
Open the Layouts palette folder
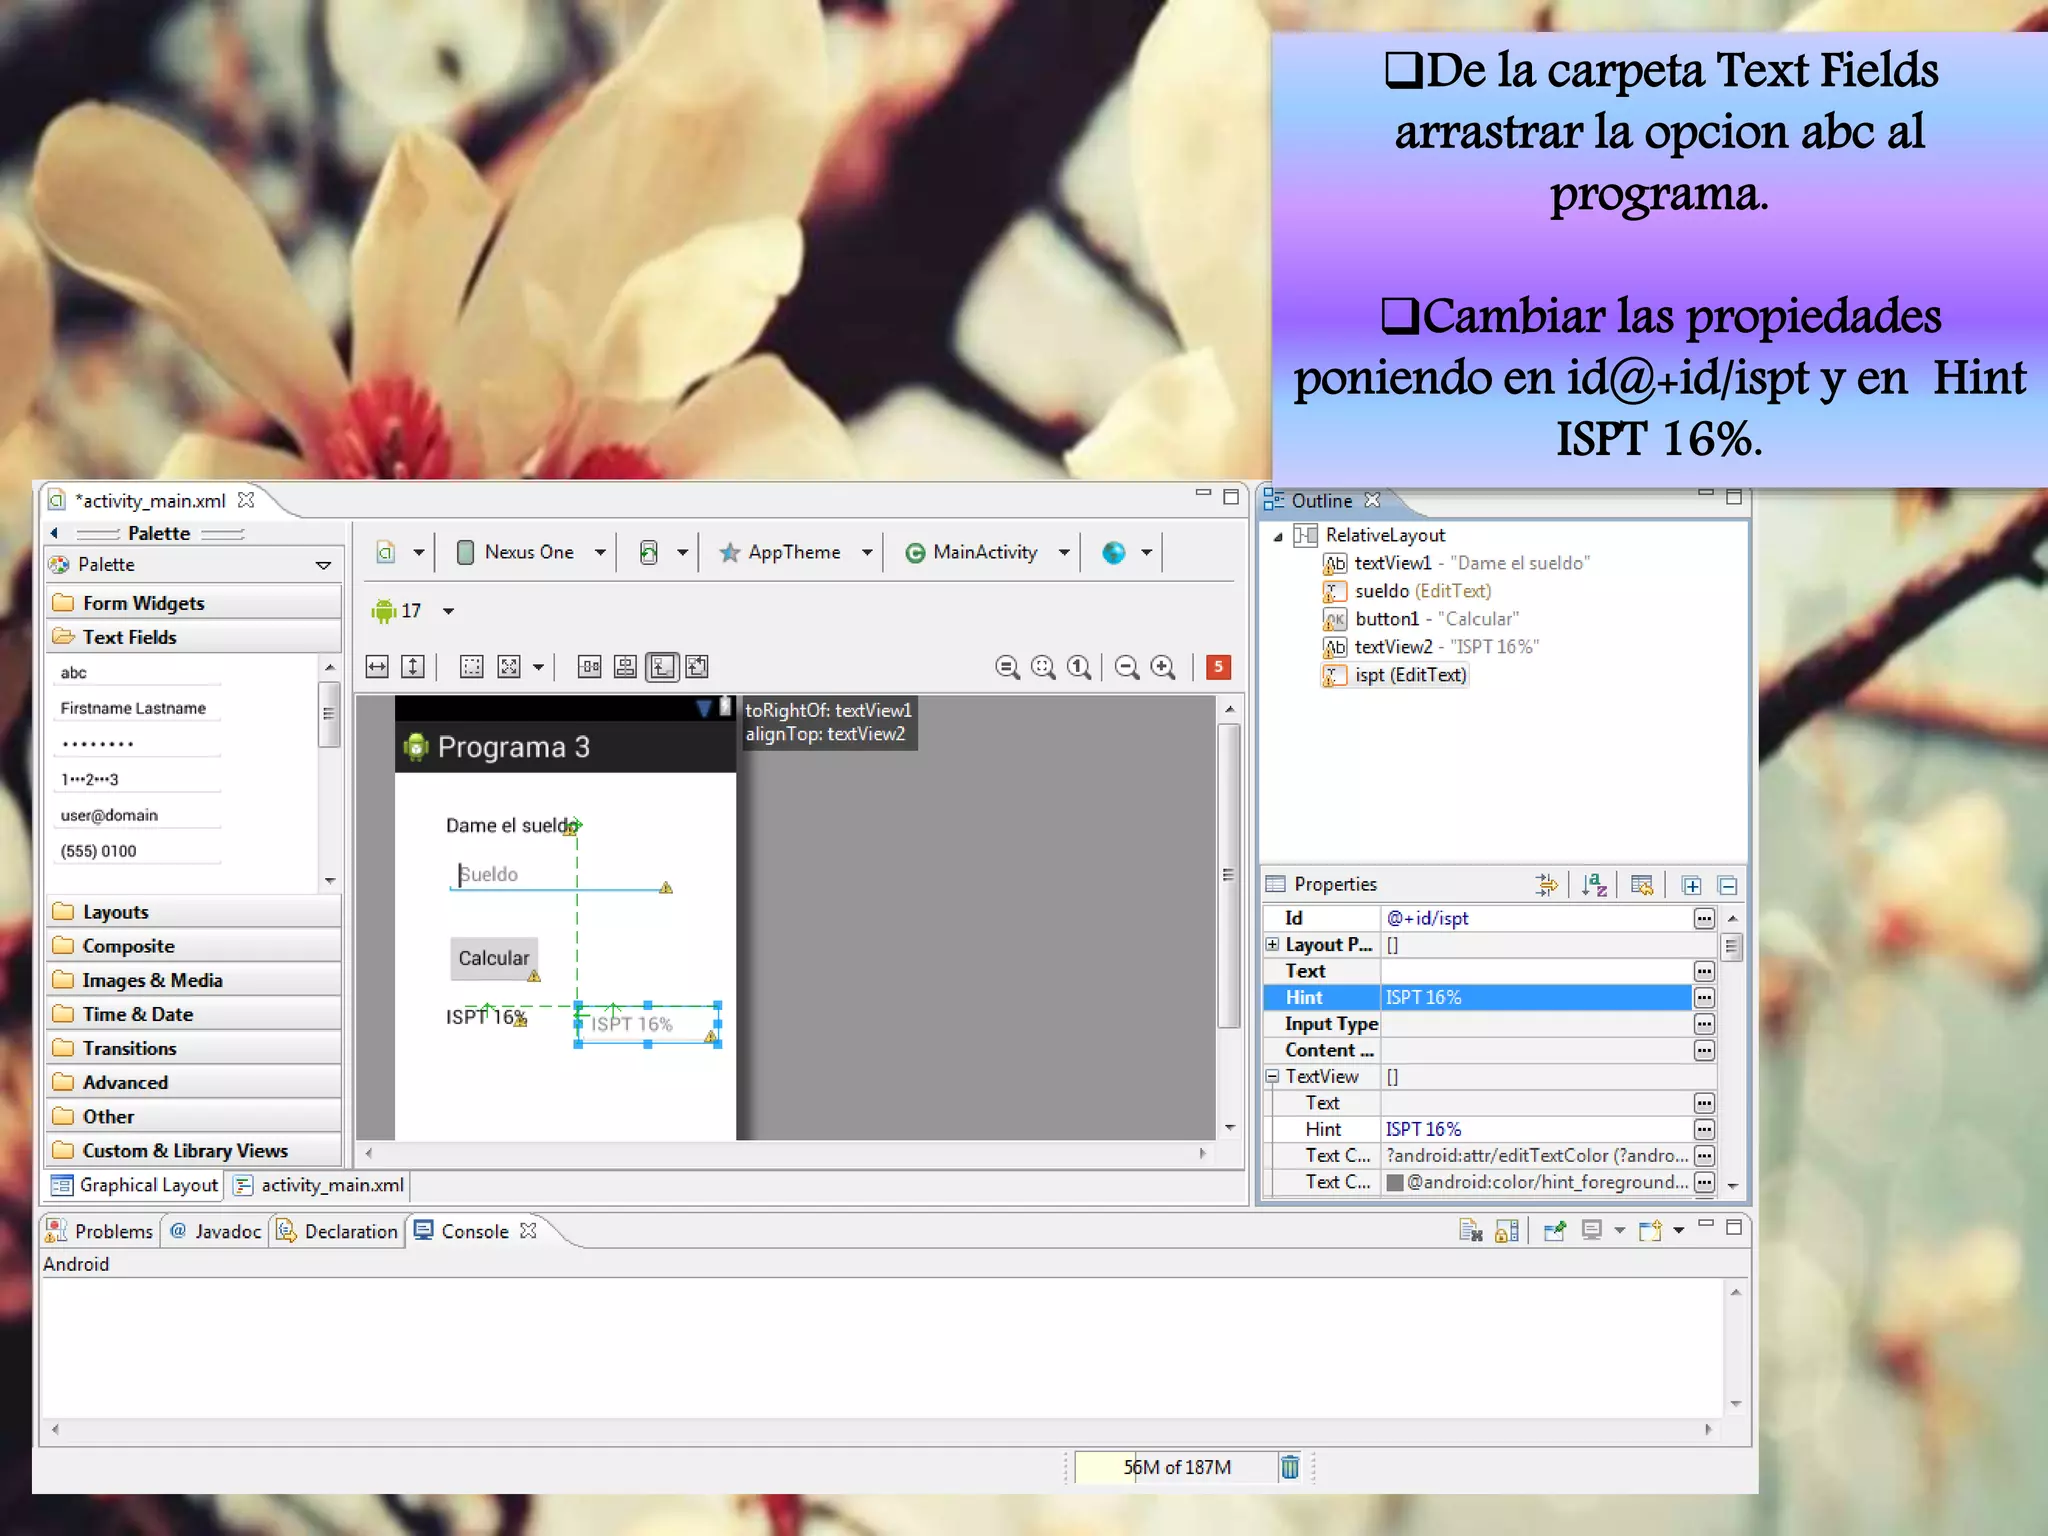[x=115, y=912]
